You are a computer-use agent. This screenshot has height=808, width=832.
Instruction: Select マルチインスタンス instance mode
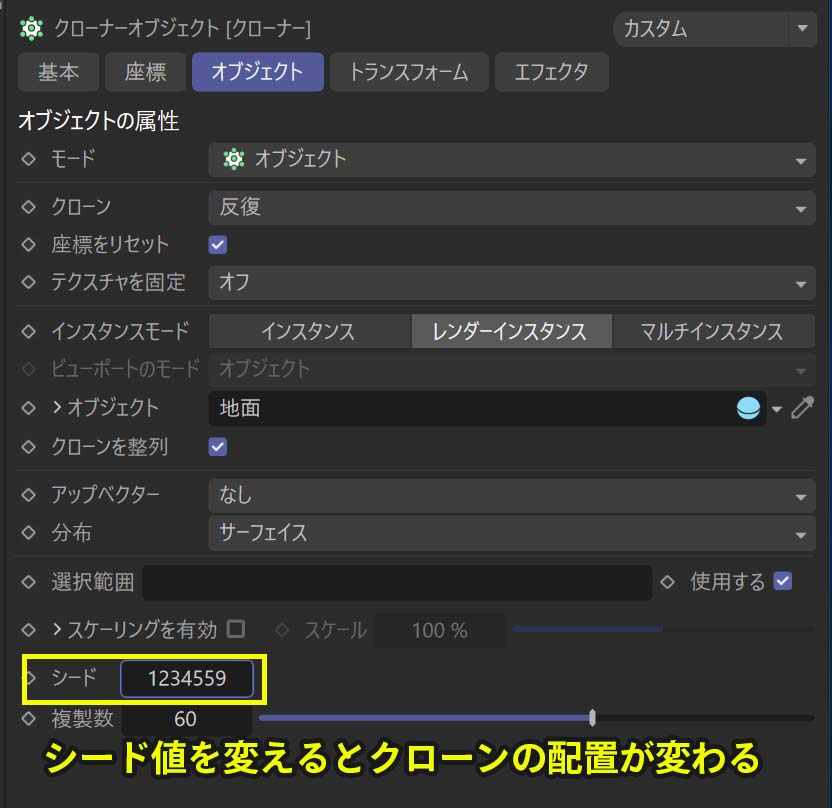(x=713, y=332)
